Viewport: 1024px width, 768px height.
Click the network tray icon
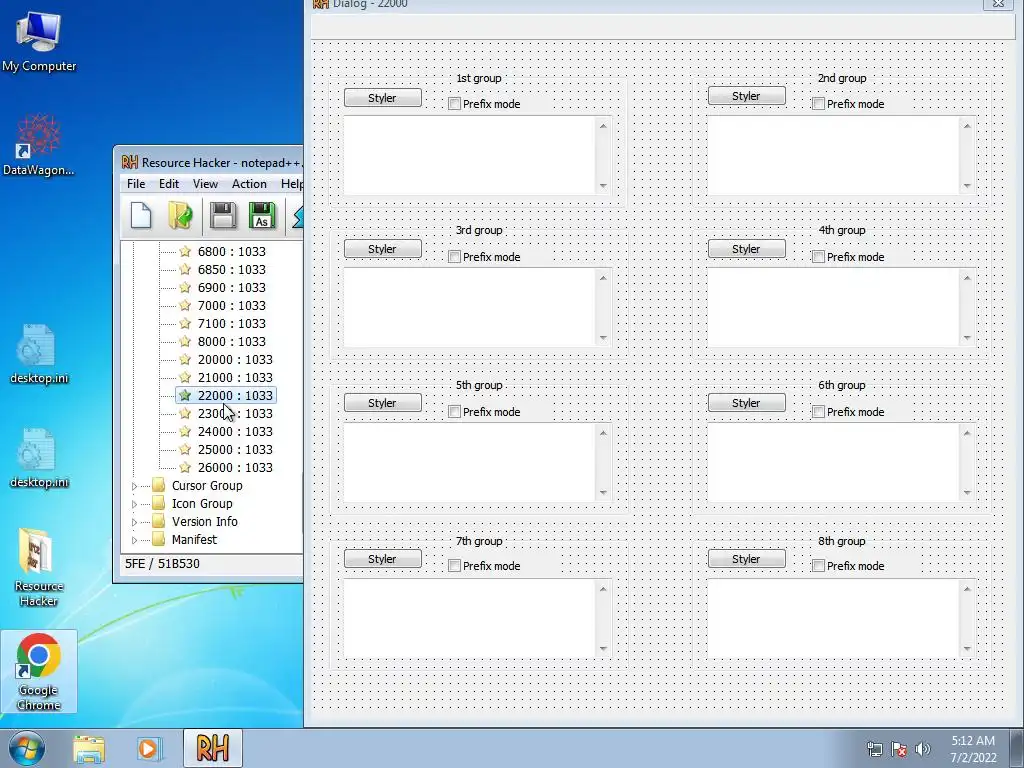[874, 749]
